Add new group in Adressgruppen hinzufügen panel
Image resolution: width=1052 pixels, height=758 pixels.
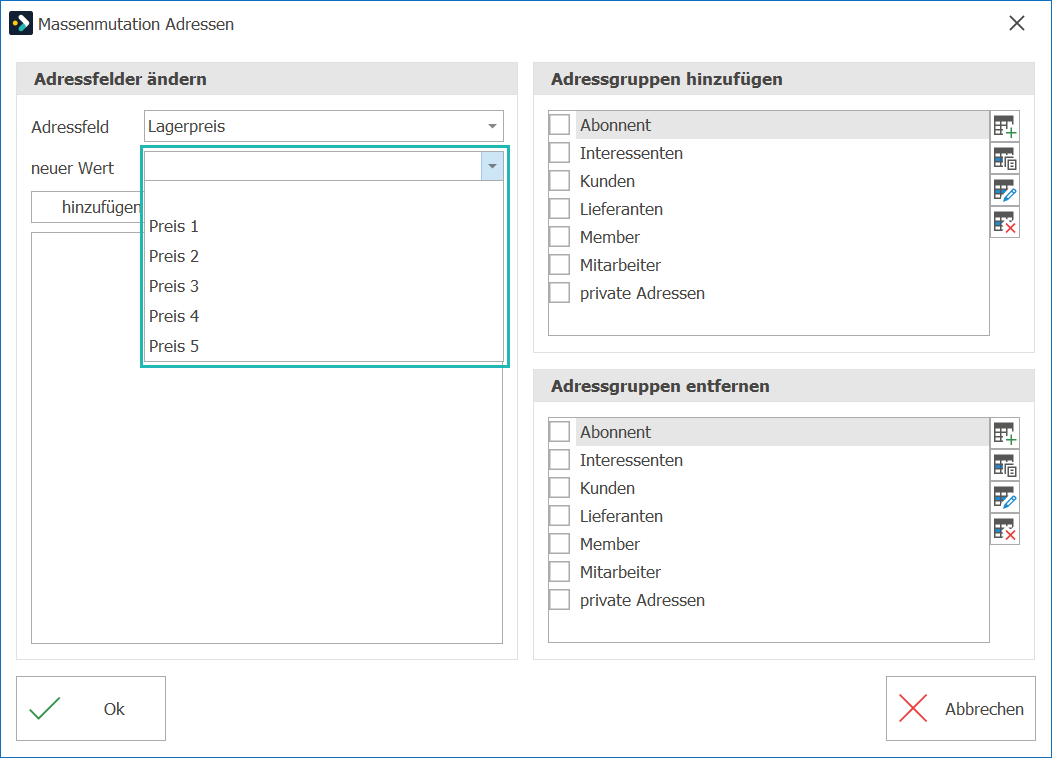click(x=1005, y=126)
